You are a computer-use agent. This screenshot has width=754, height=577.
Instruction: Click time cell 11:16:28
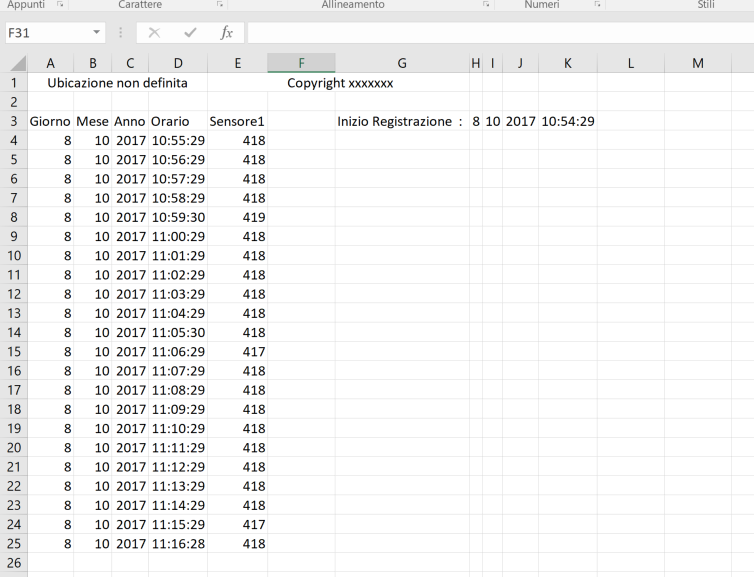pyautogui.click(x=178, y=543)
